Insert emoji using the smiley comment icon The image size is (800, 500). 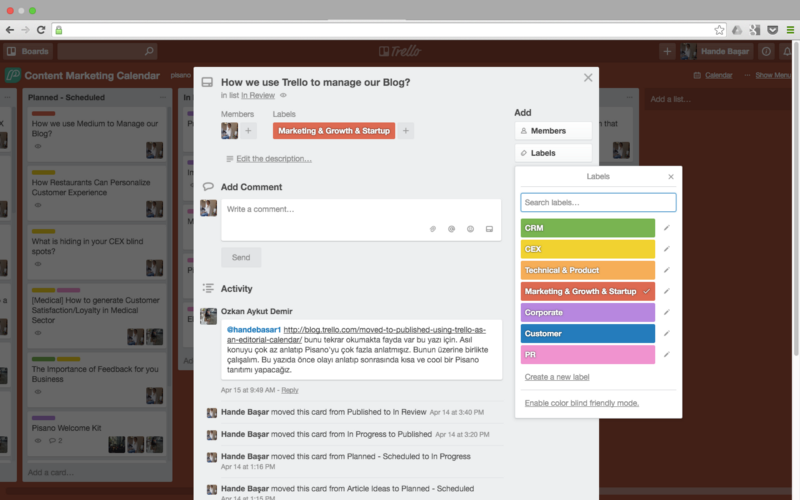tap(470, 229)
